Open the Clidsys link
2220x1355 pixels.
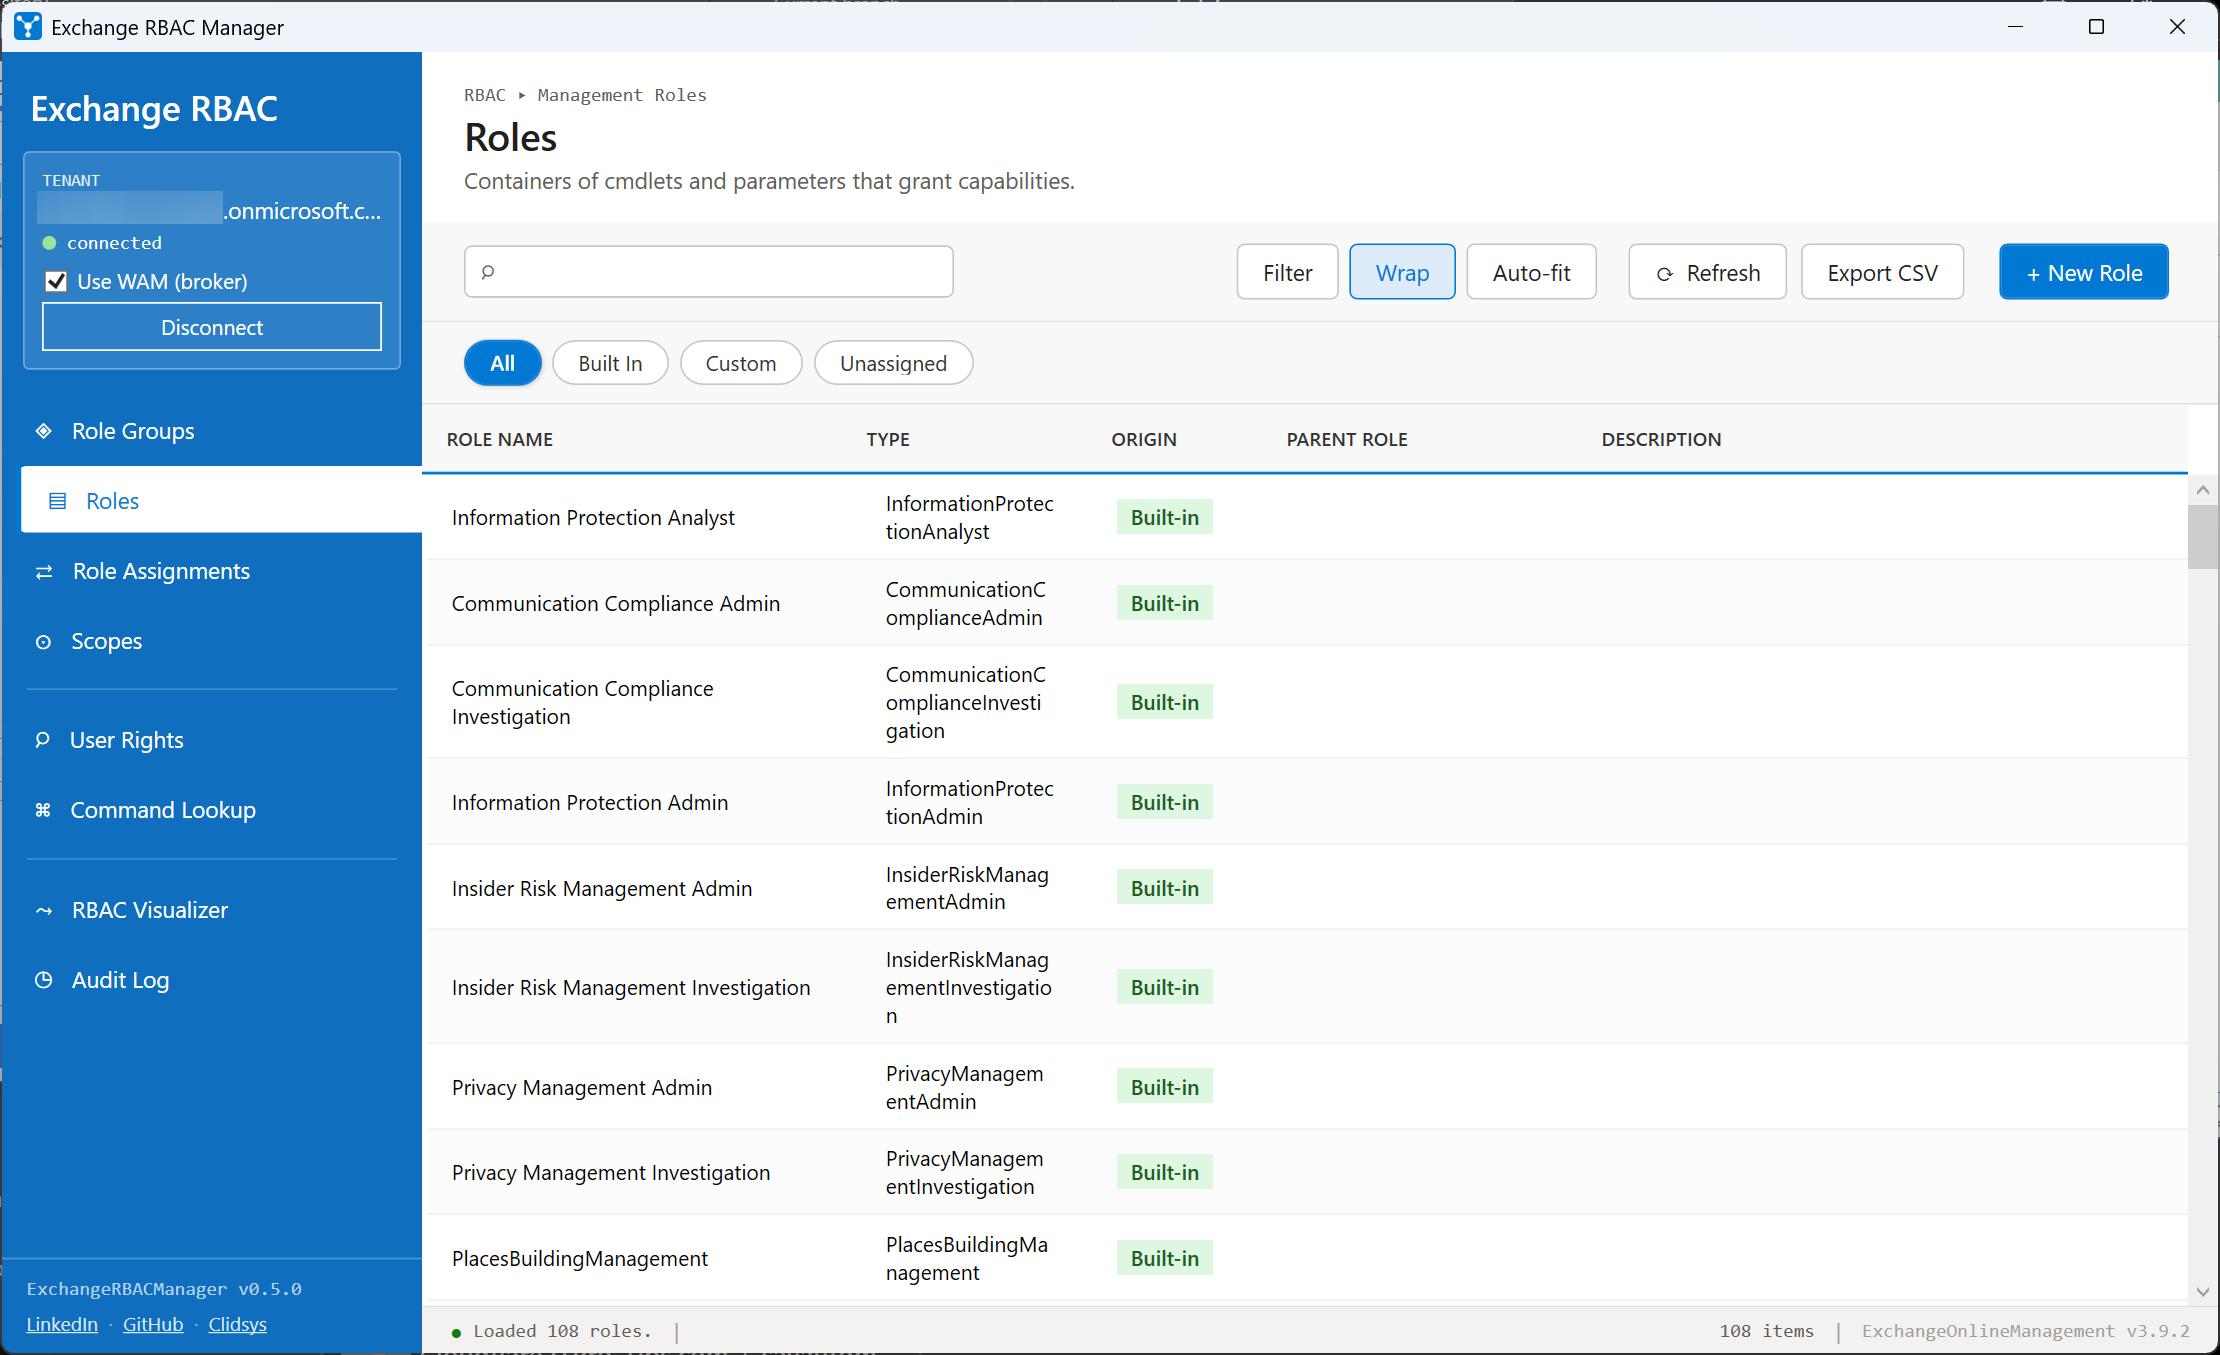(237, 1324)
